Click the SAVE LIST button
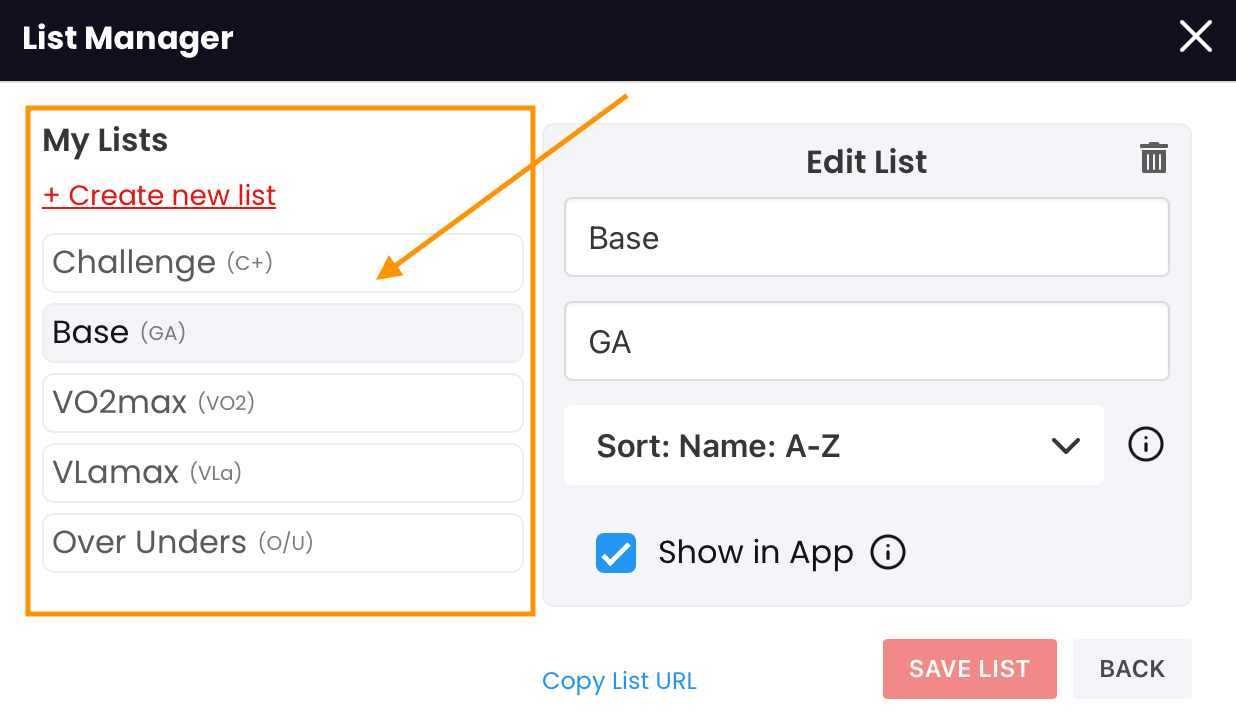The image size is (1236, 728). pyautogui.click(x=969, y=669)
